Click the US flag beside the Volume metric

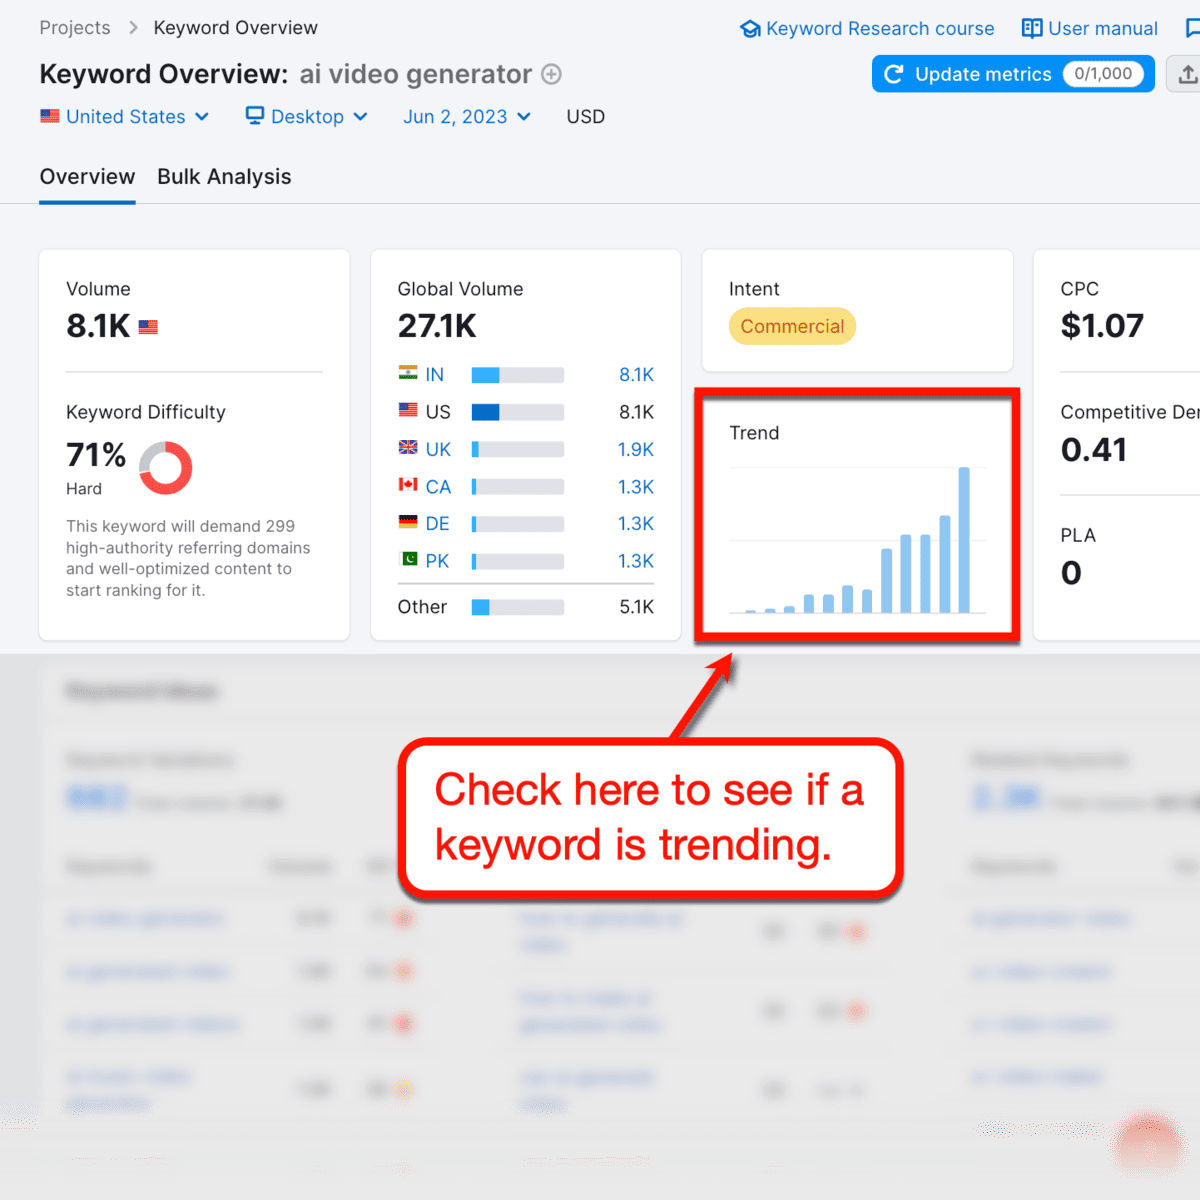click(x=150, y=326)
